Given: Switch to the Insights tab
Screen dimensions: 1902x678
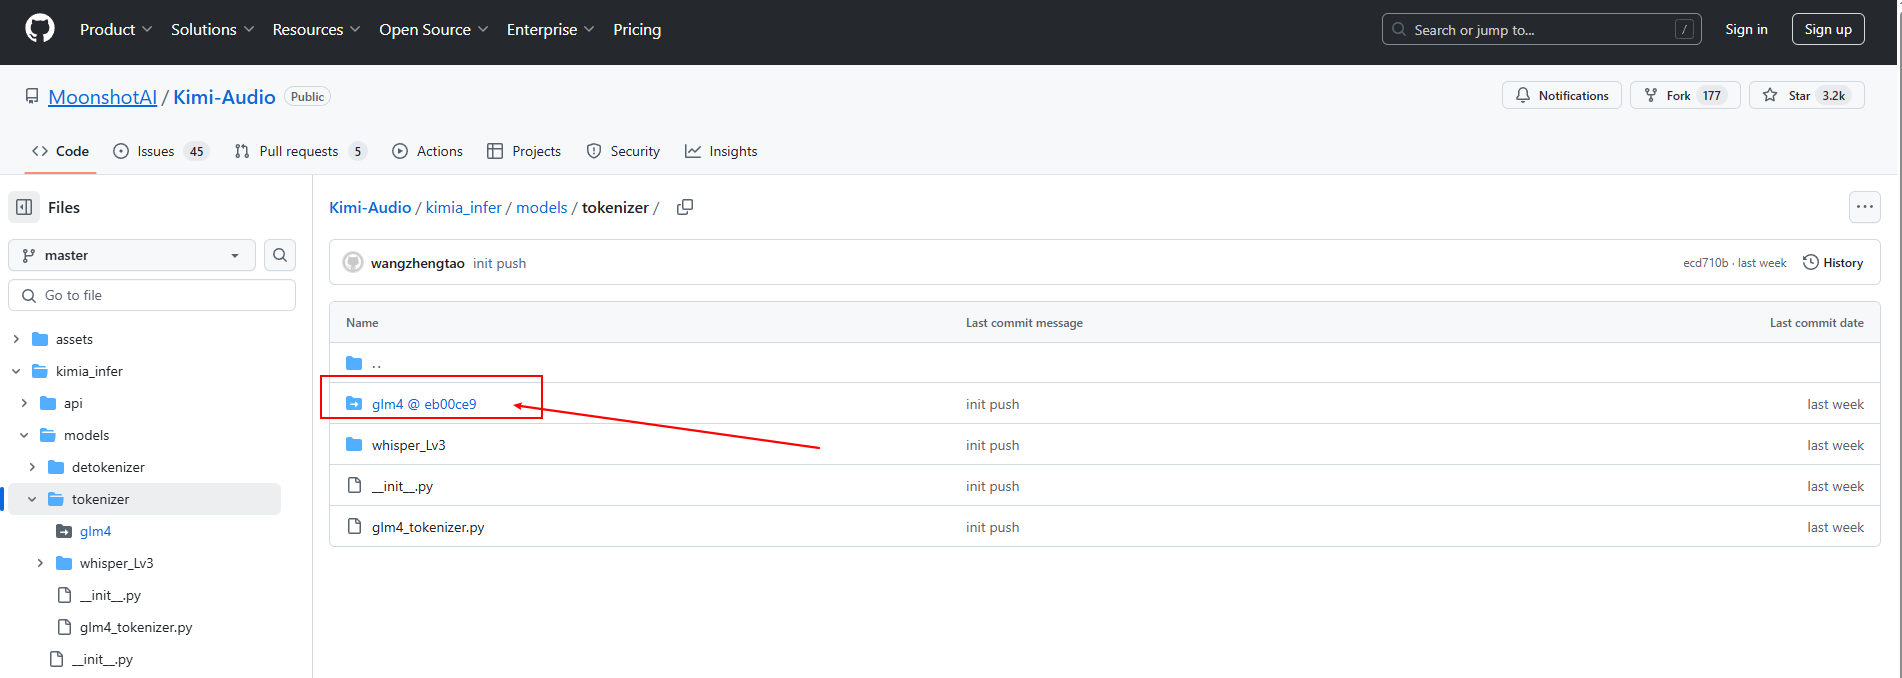Looking at the screenshot, I should coord(721,151).
